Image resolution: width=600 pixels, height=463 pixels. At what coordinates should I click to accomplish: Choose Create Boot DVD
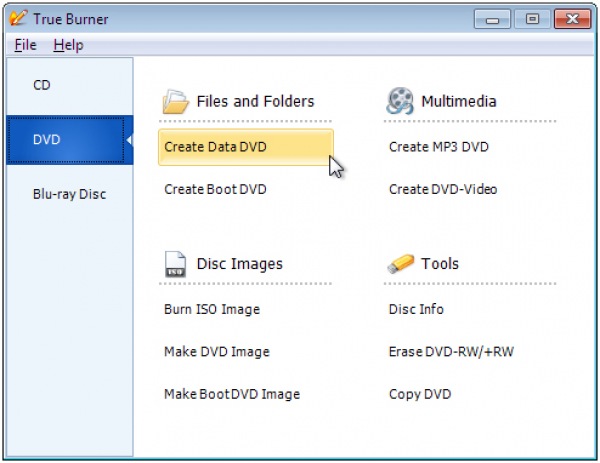(215, 189)
